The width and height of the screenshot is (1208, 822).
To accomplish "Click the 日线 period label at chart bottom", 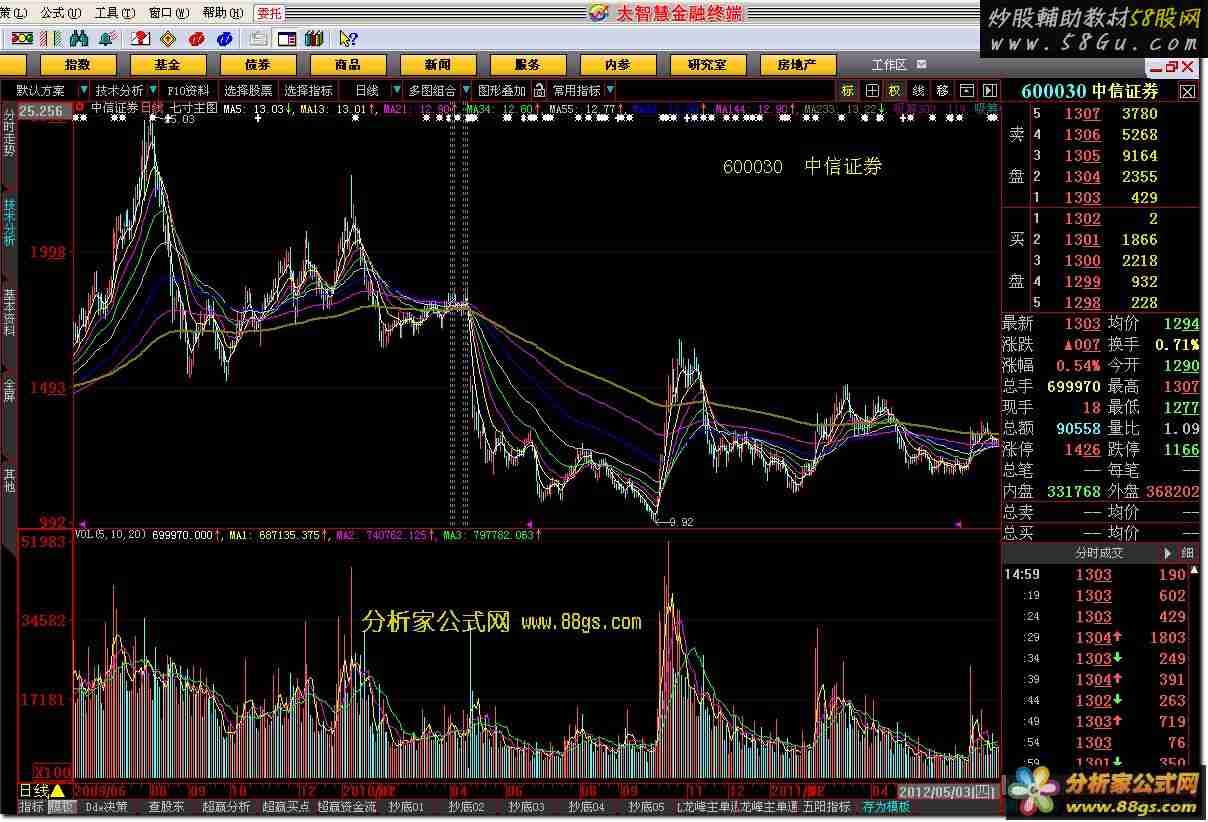I will (x=34, y=791).
